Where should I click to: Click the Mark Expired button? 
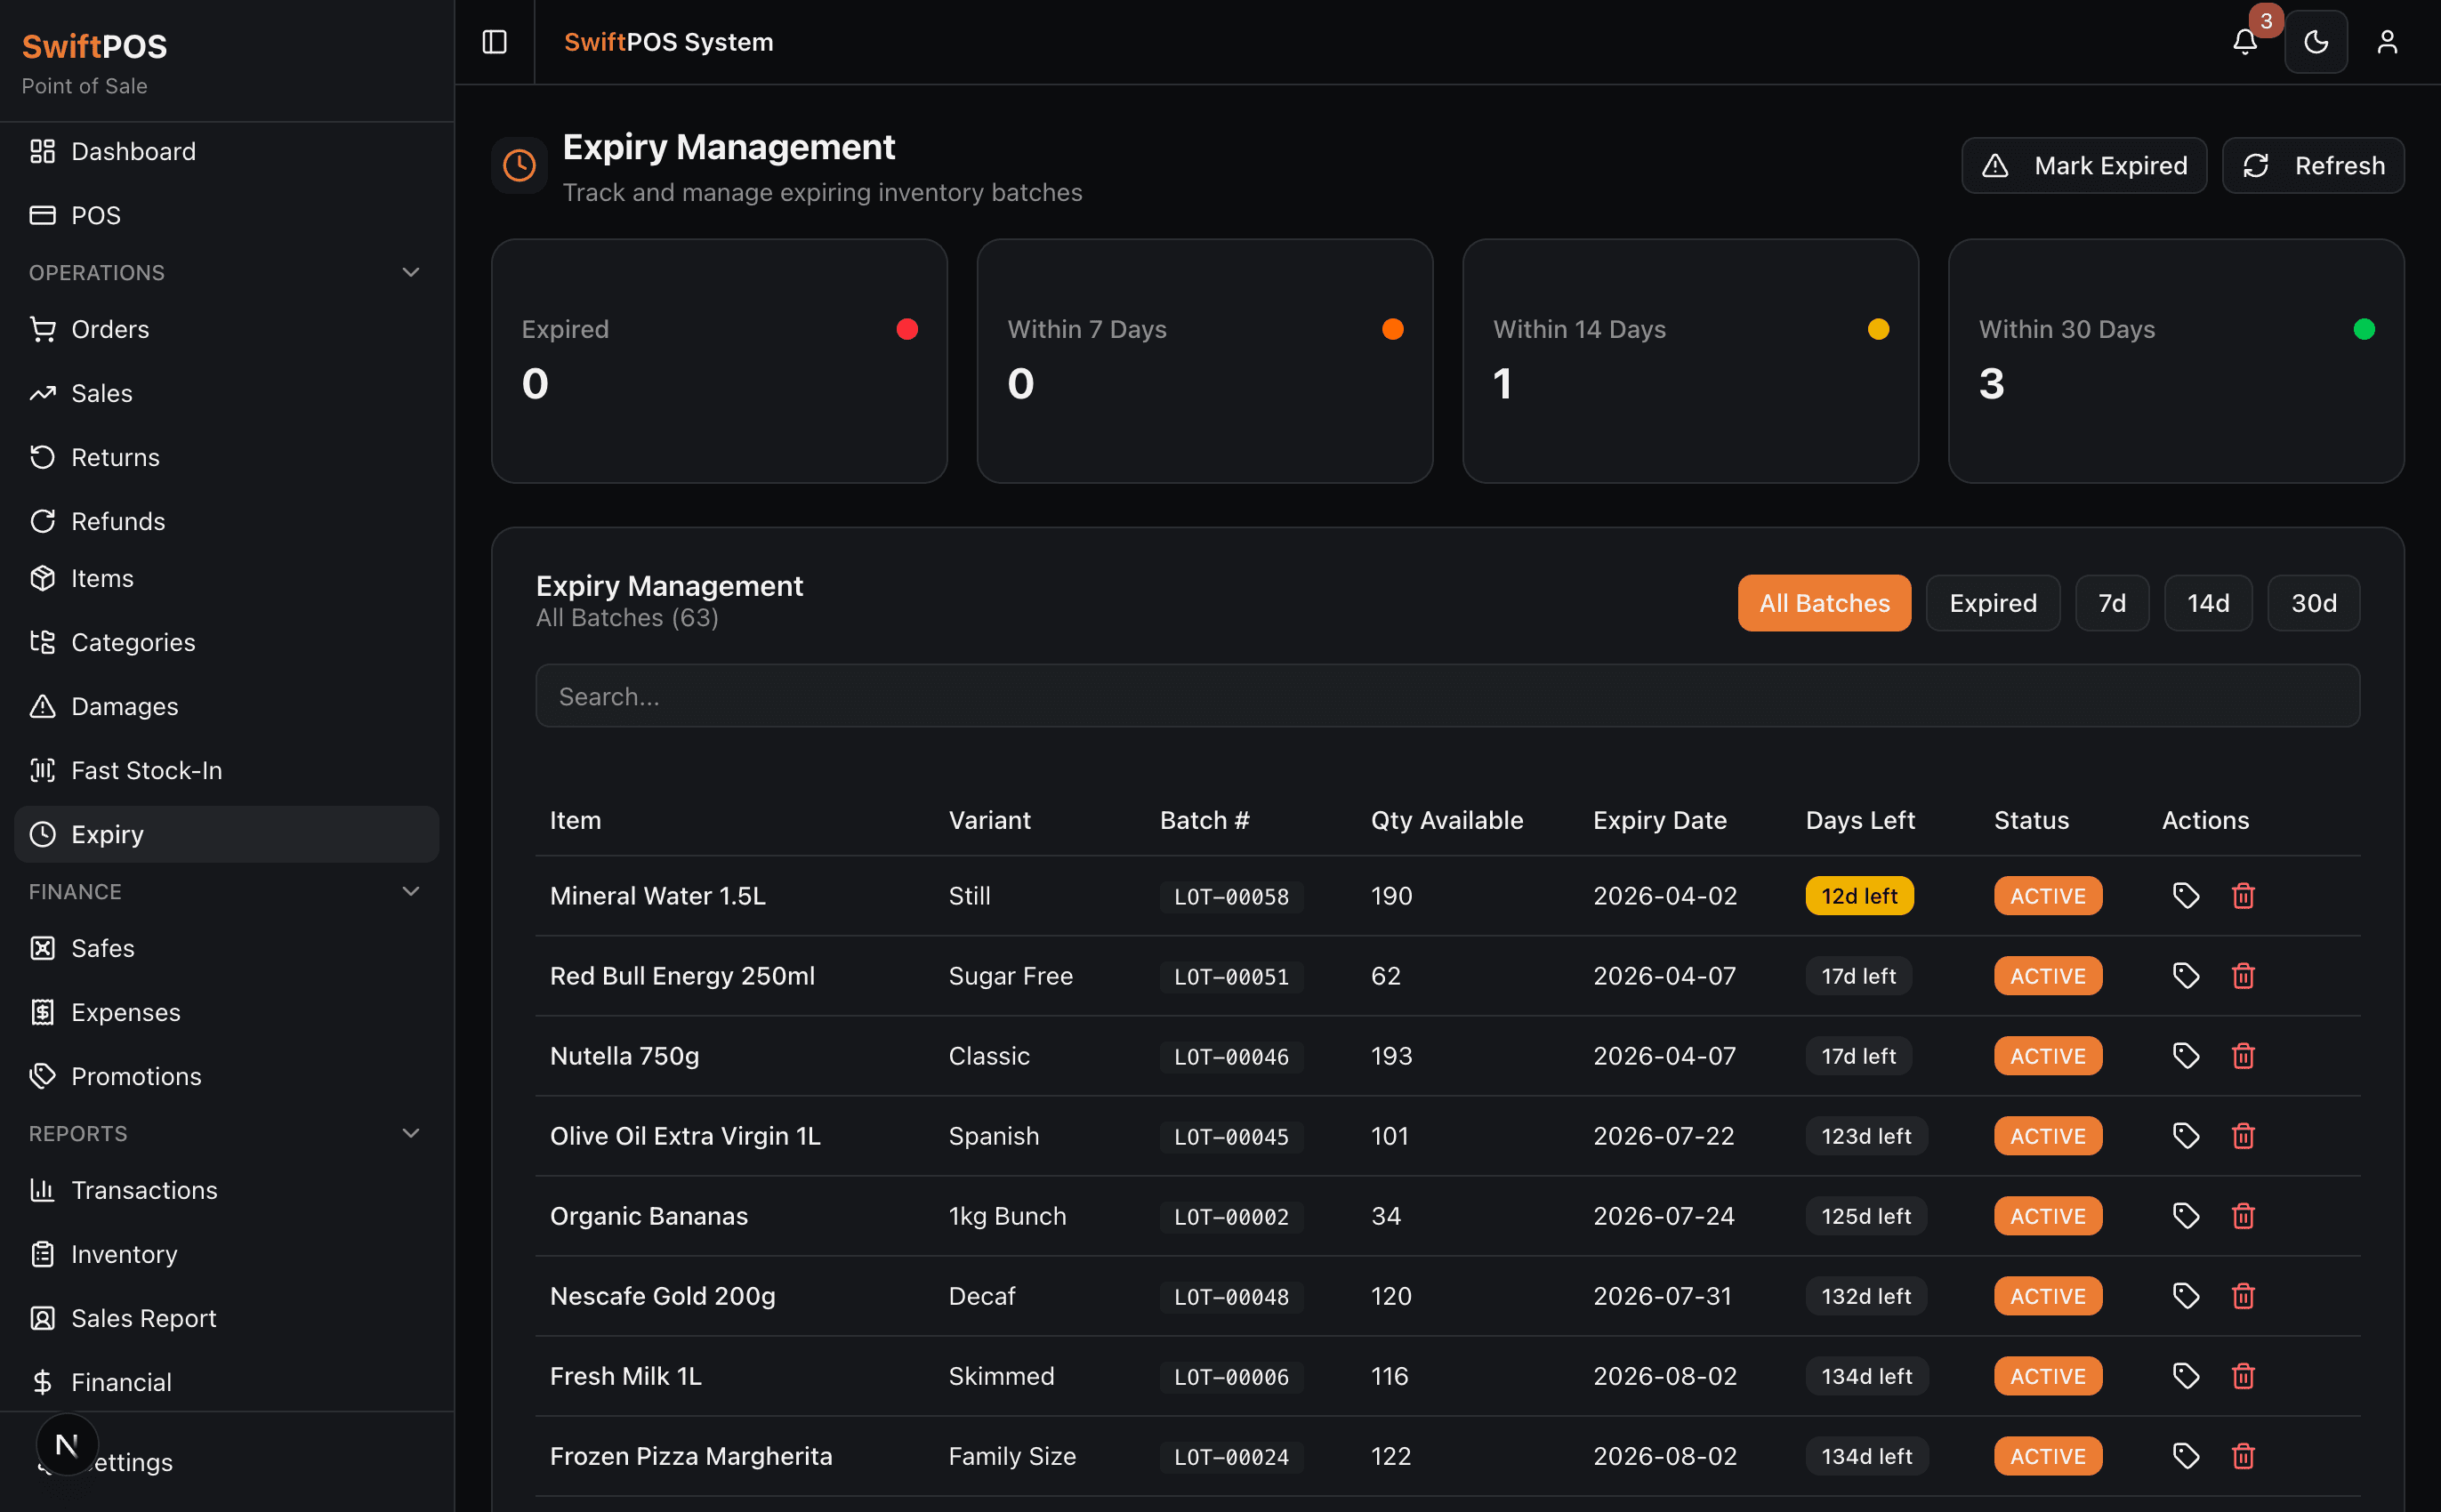[x=2083, y=166]
